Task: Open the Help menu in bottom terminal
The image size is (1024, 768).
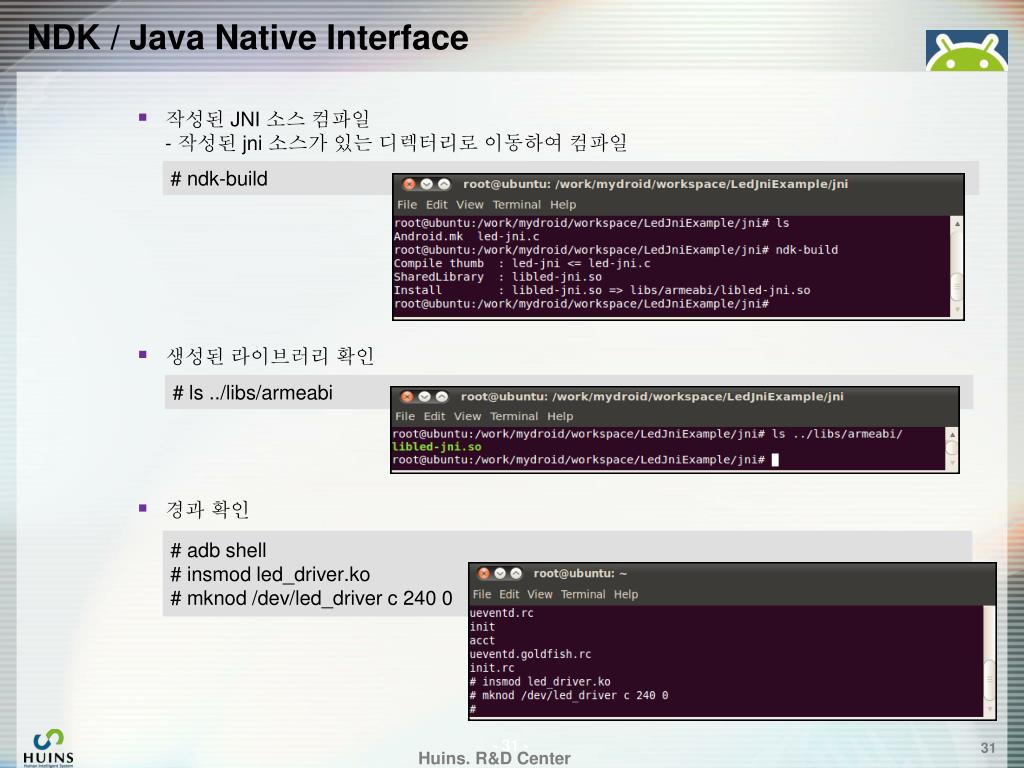Action: (x=626, y=594)
